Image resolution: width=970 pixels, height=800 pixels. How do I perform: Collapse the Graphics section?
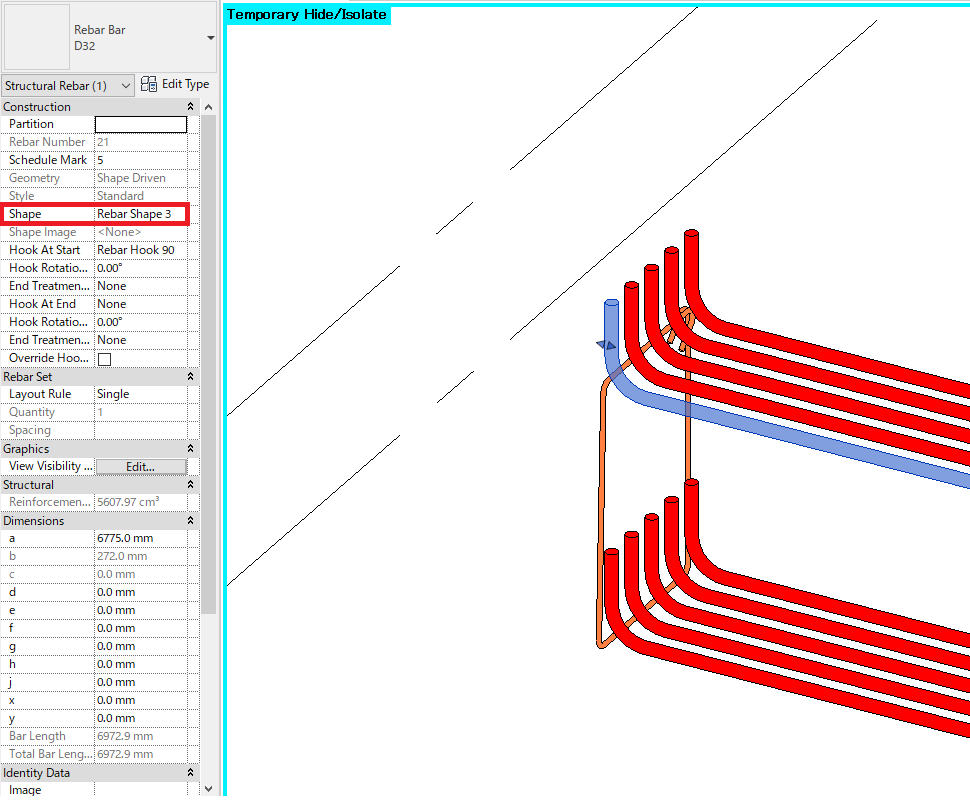click(x=188, y=448)
